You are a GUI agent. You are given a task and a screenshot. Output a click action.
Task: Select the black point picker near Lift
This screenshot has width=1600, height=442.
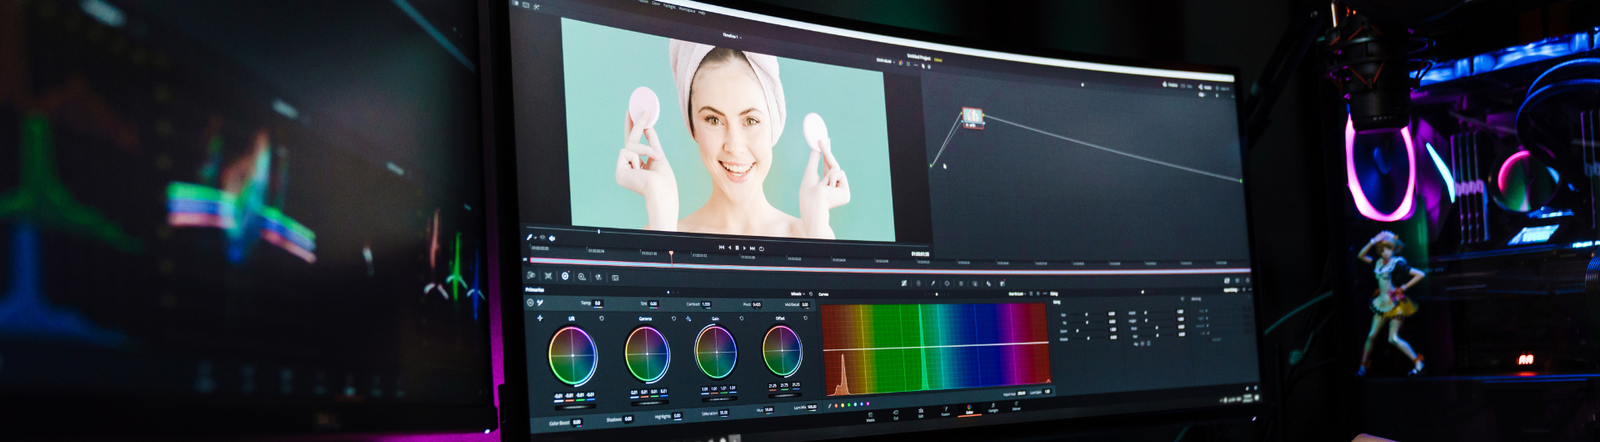click(539, 318)
